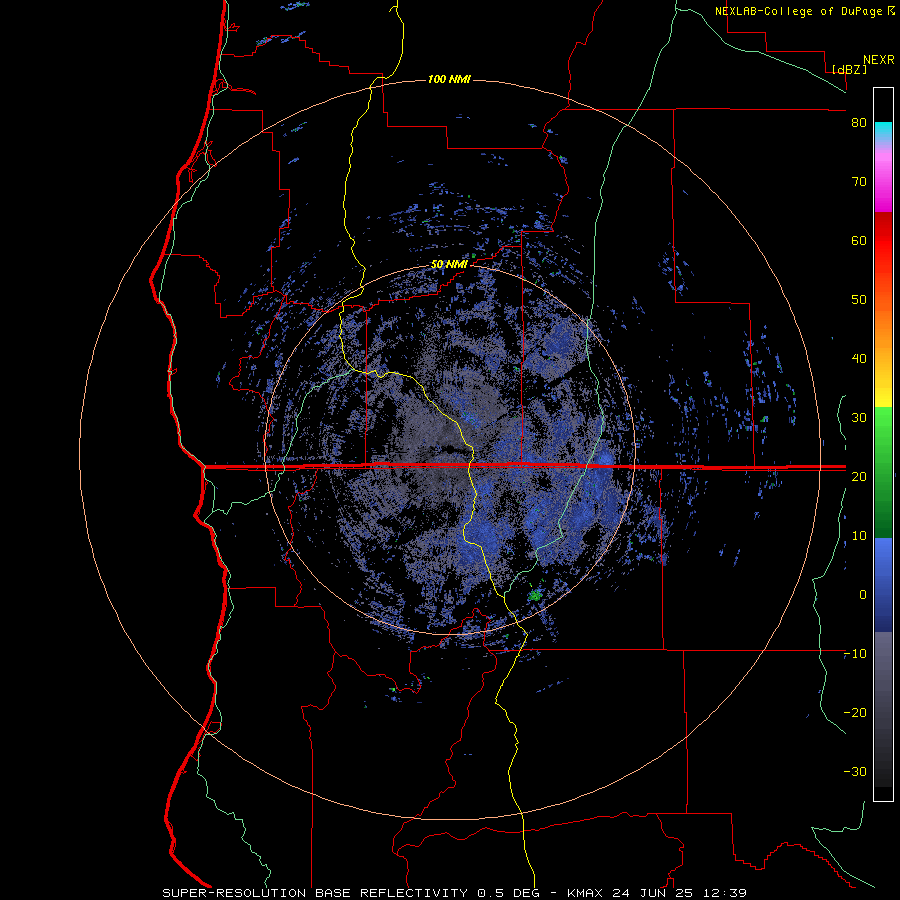Click the KMAX station identifier in footer

[x=585, y=893]
